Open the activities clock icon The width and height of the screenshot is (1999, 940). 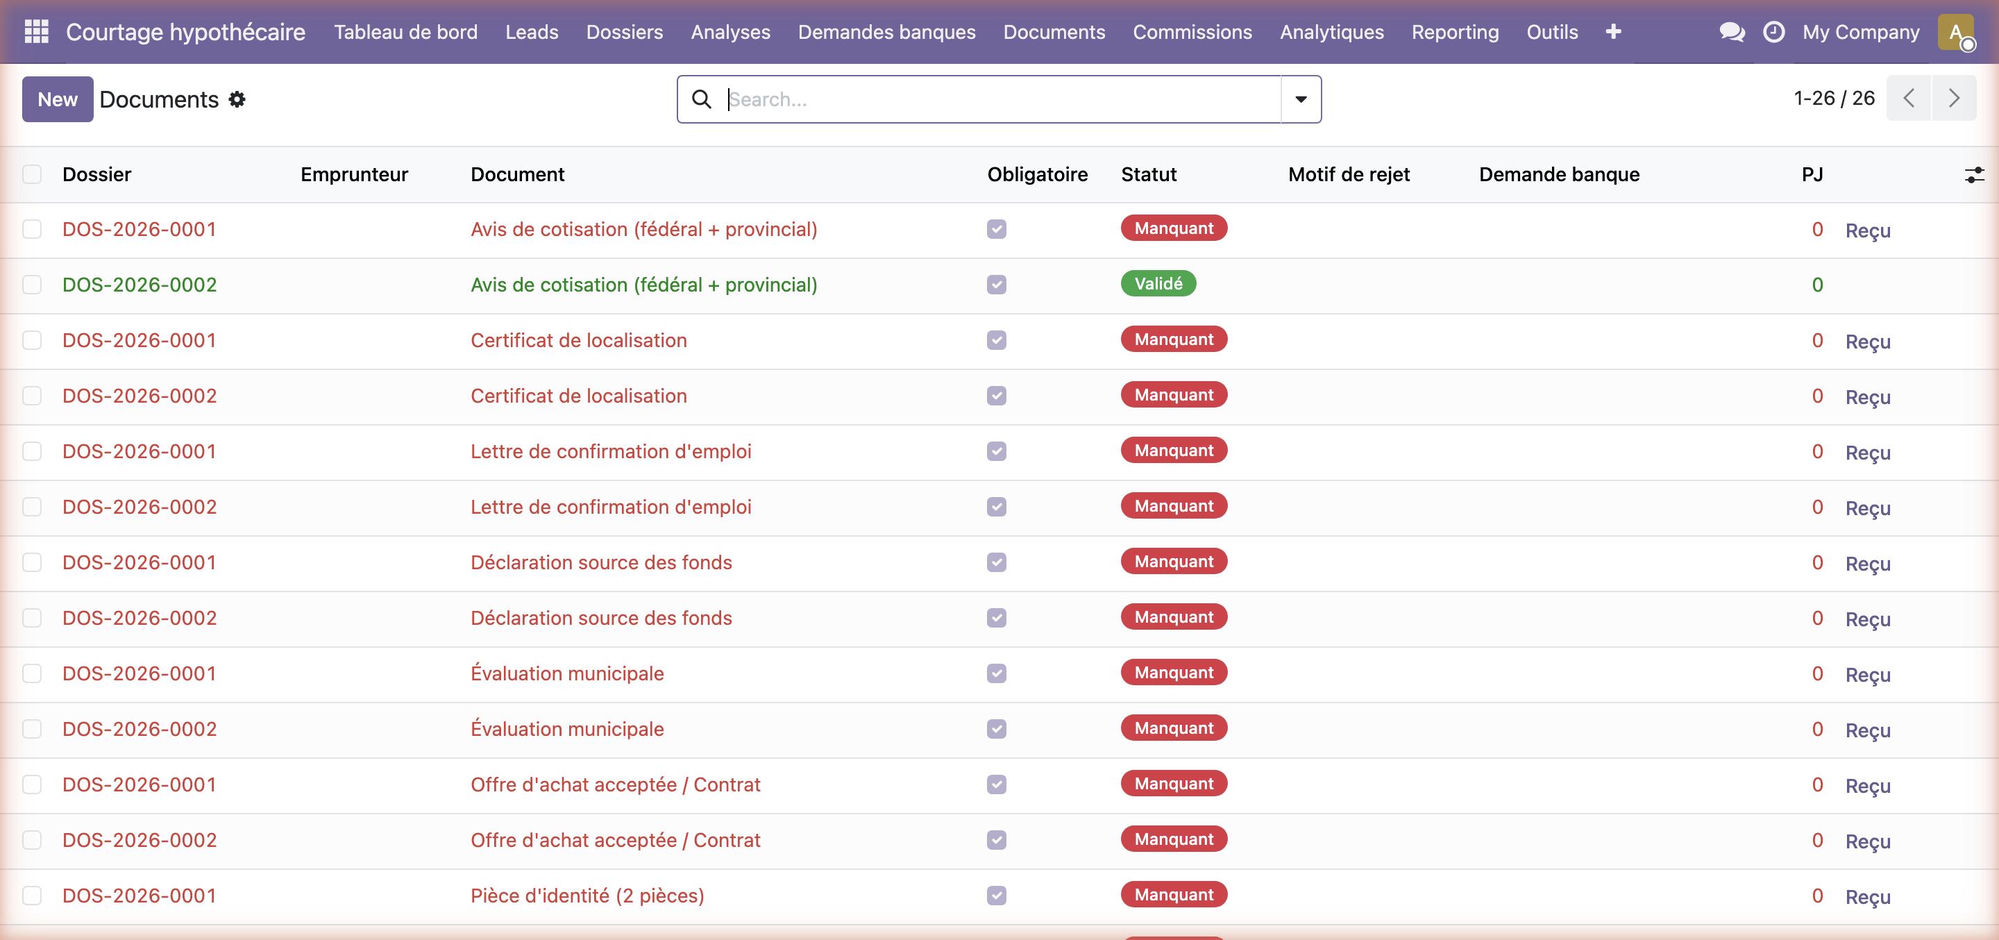1774,32
